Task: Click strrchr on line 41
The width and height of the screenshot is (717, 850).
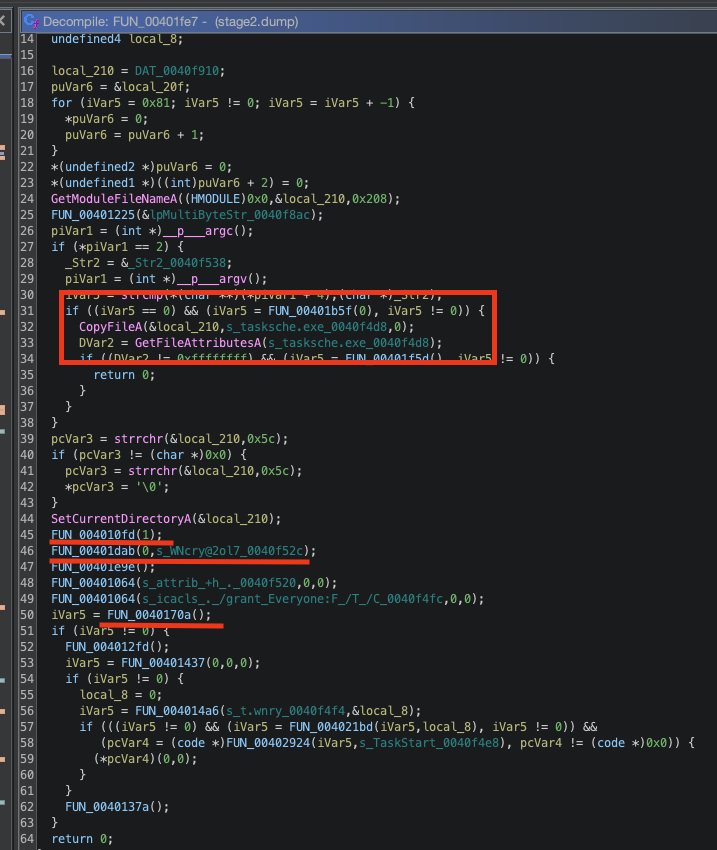Action: pyautogui.click(x=152, y=471)
